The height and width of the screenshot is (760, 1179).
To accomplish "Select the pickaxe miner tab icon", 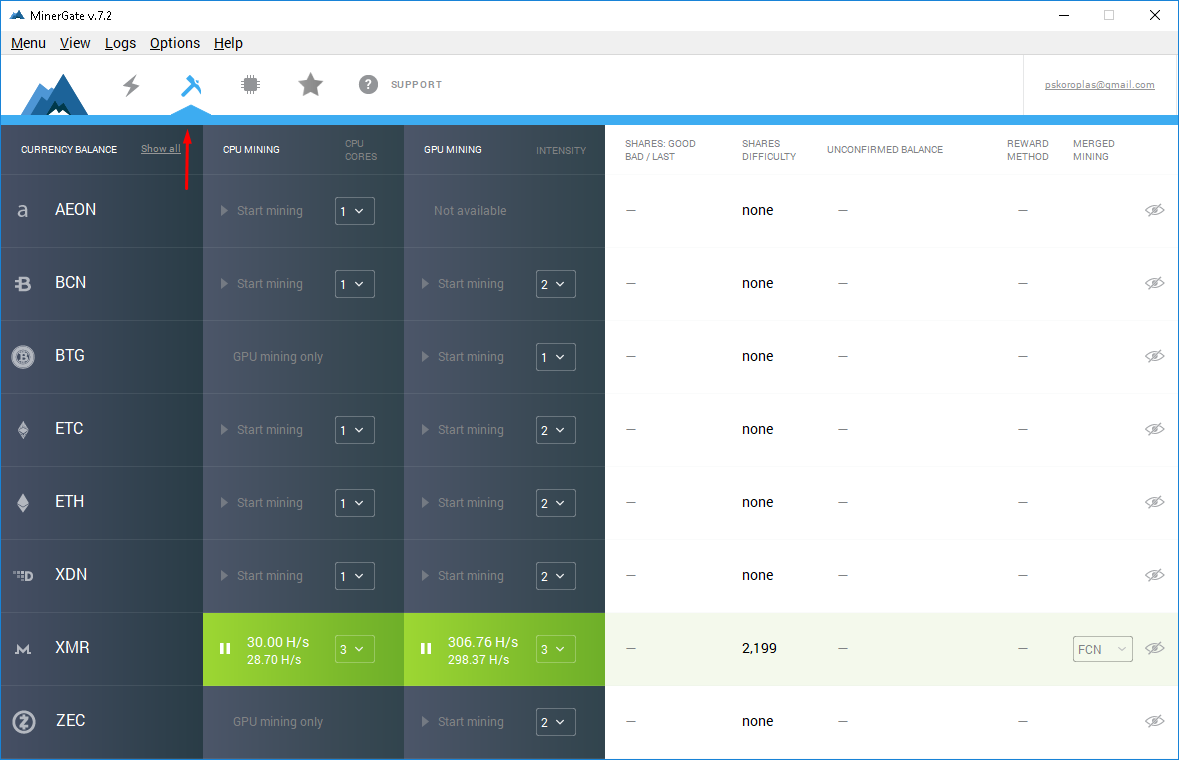I will [191, 85].
